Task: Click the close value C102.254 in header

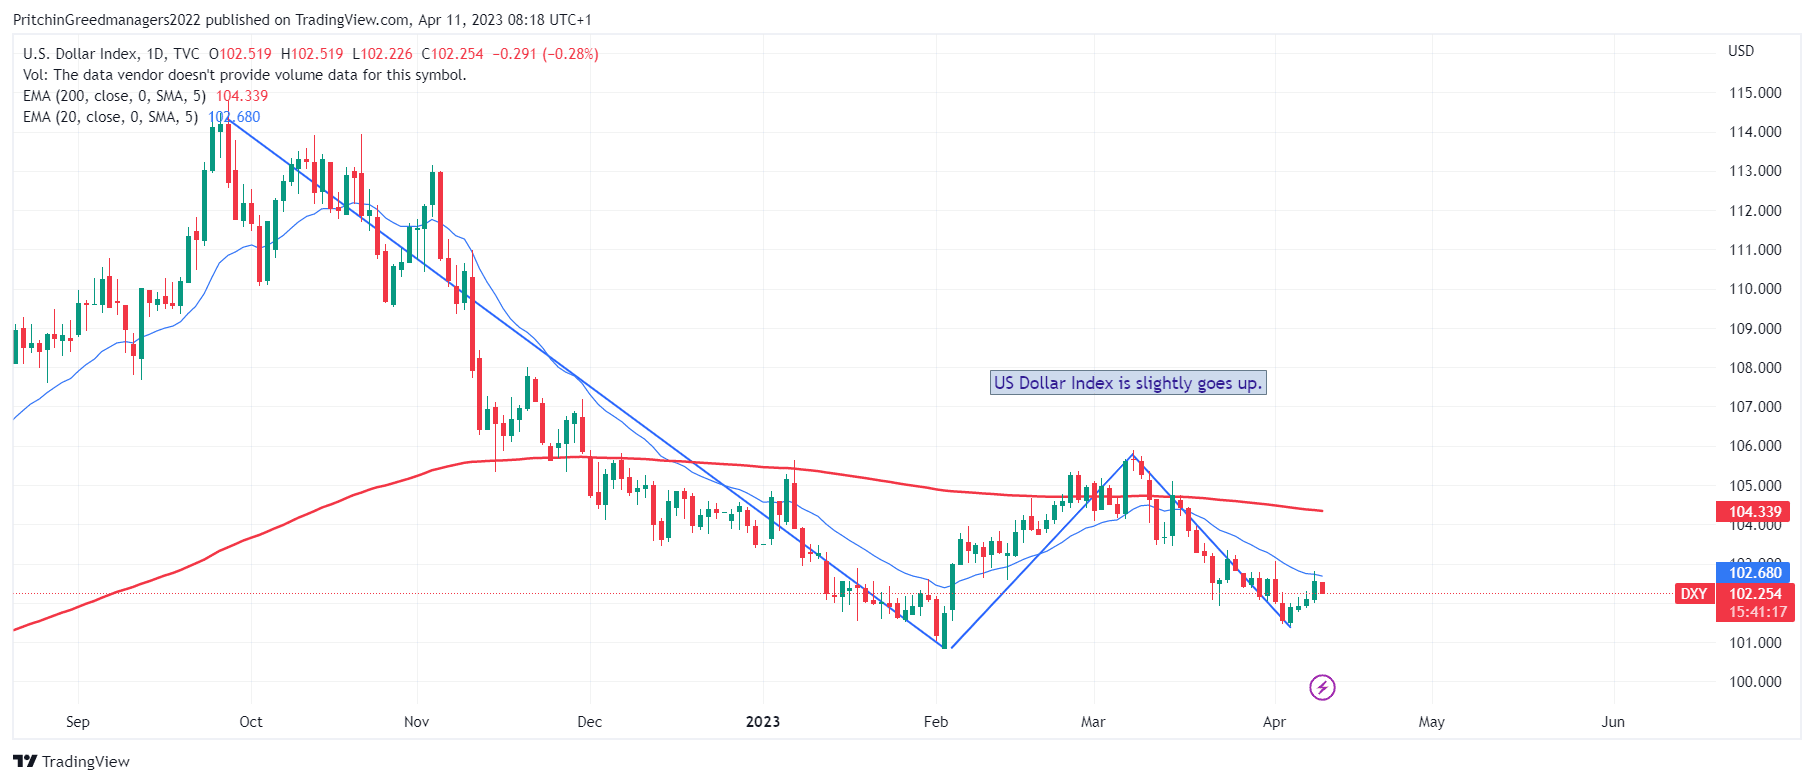Action: pos(452,54)
